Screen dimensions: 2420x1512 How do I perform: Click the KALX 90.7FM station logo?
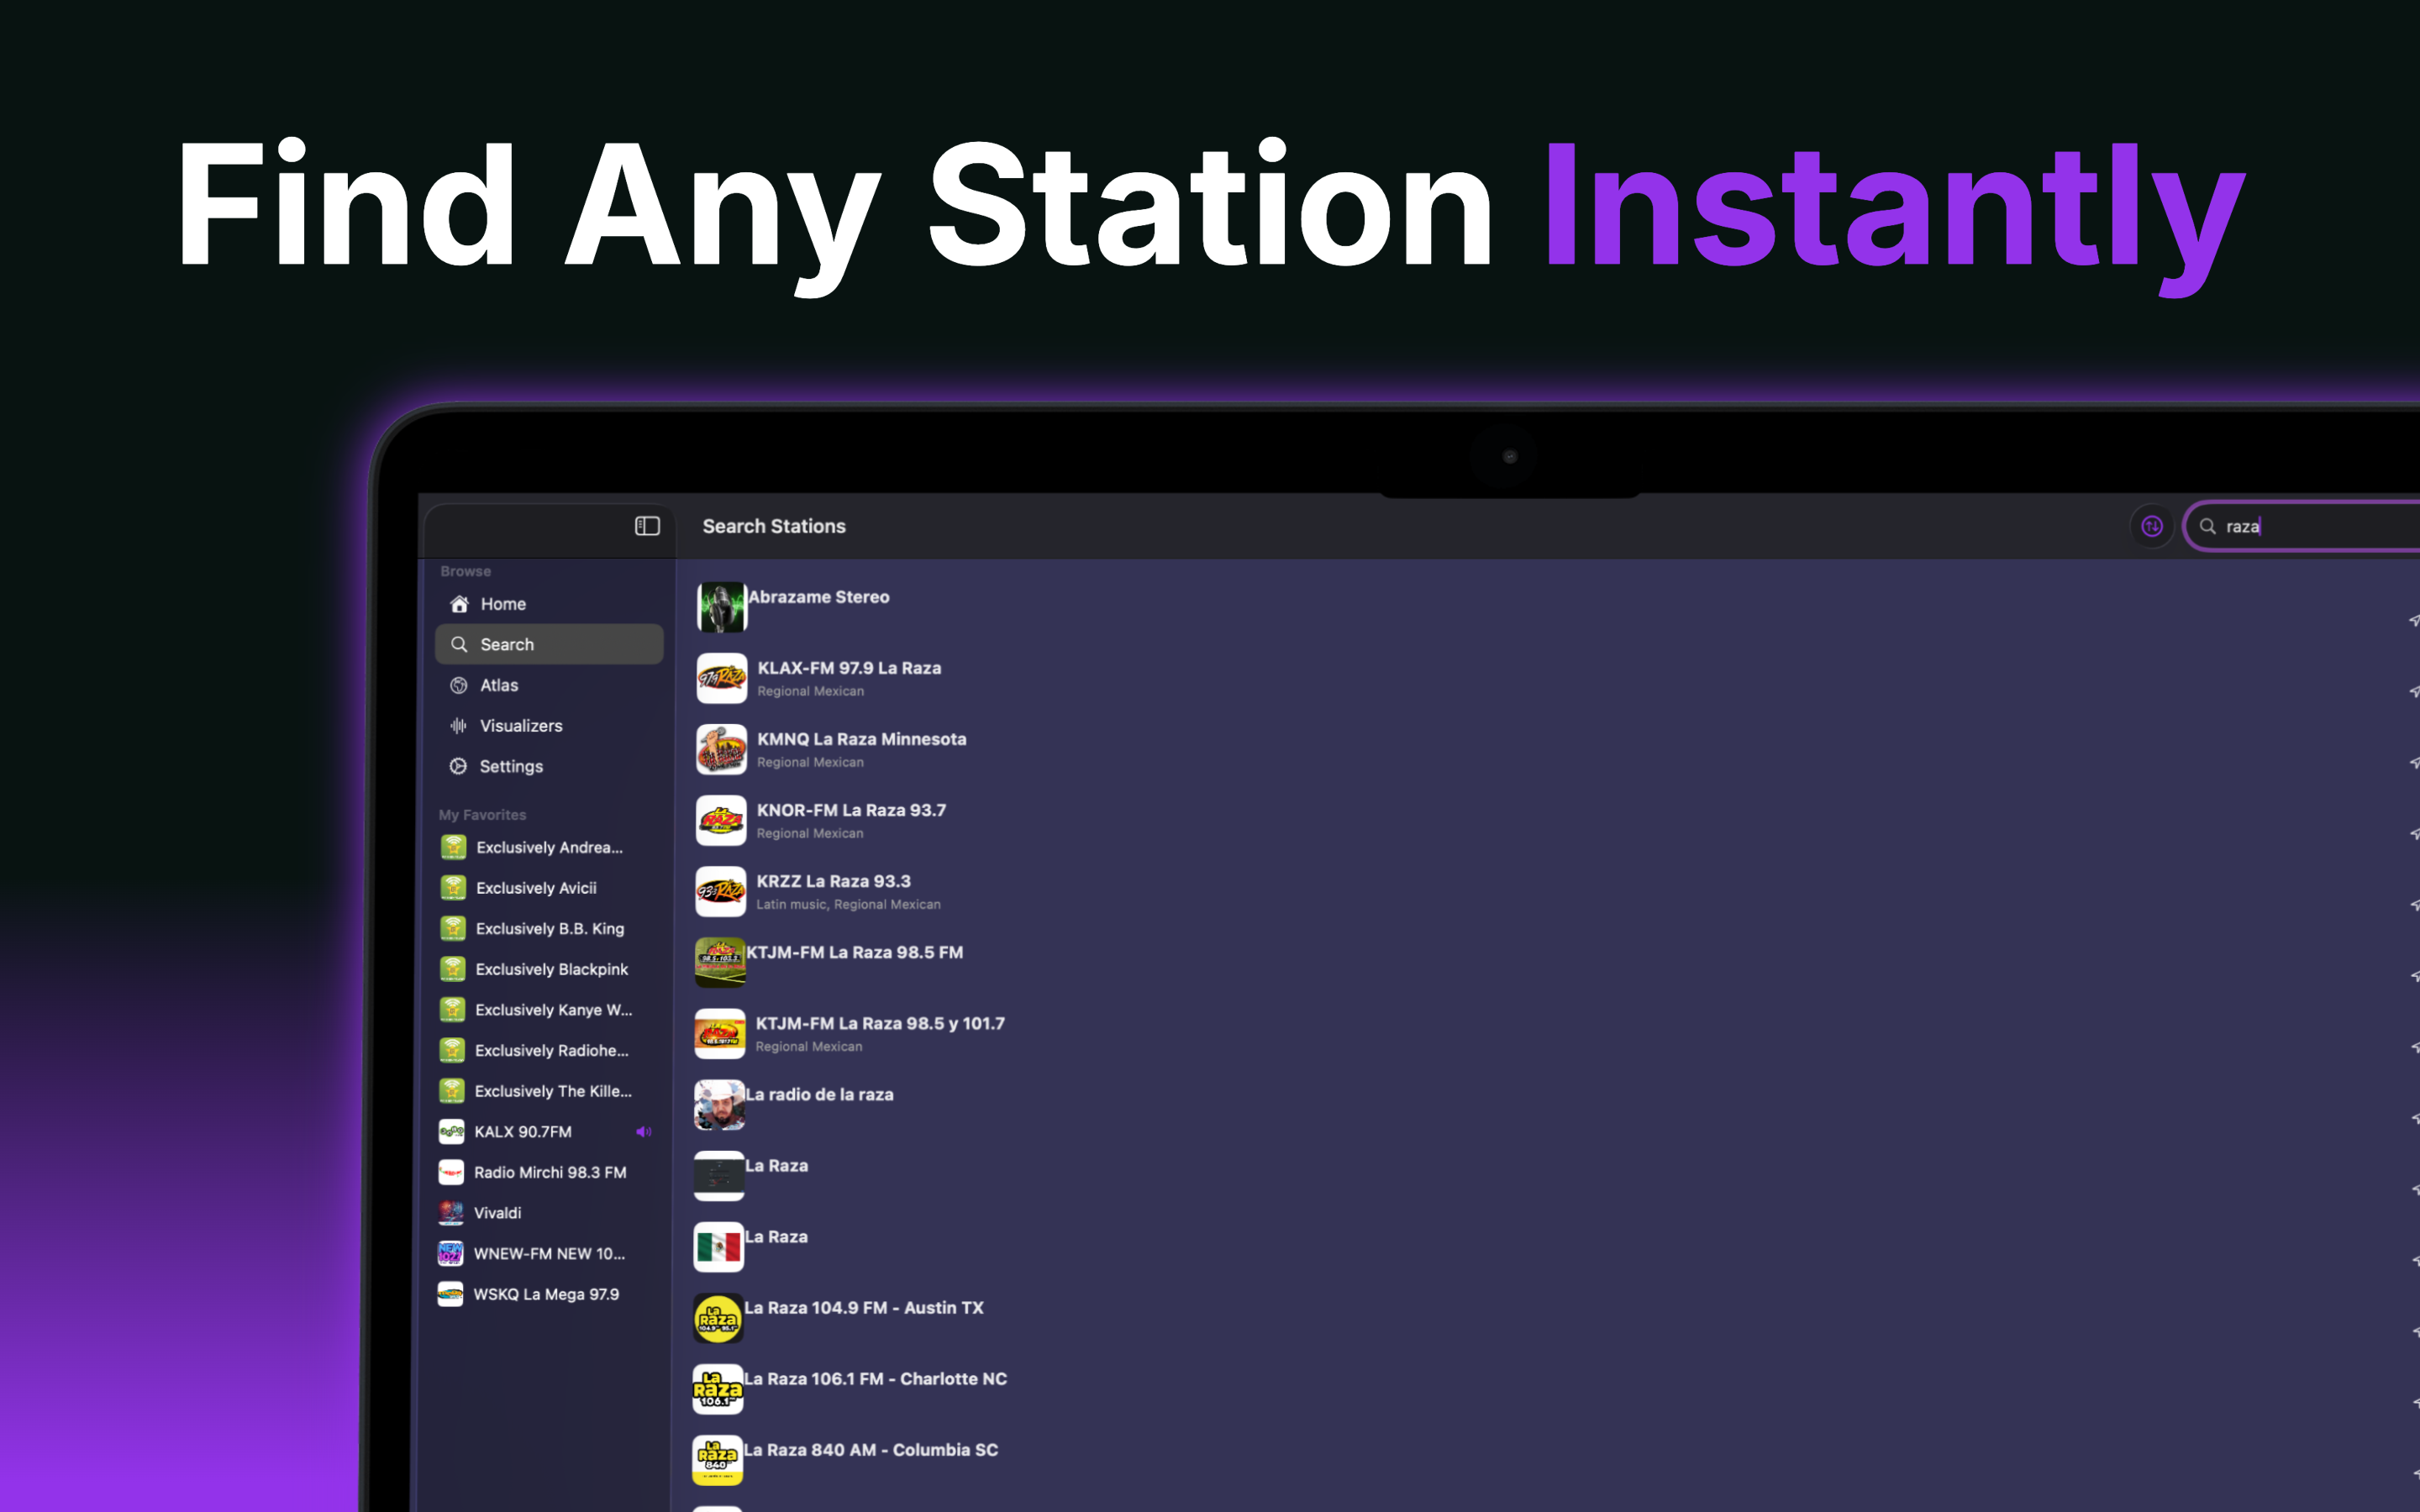point(452,1132)
